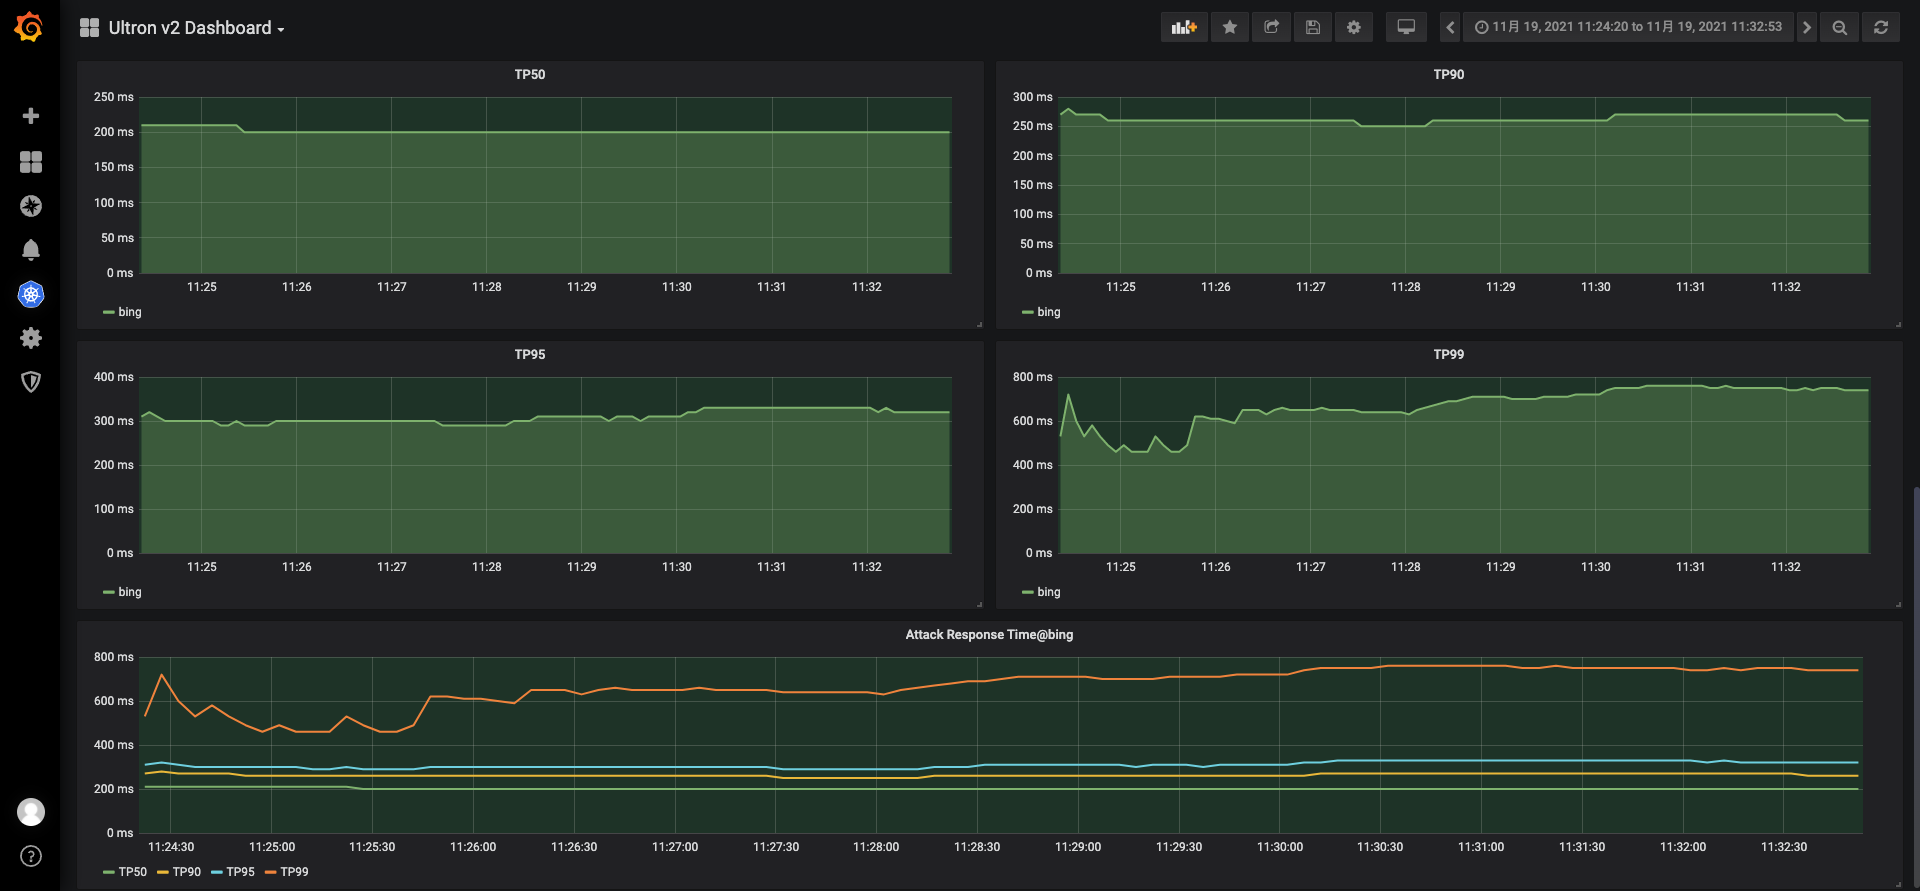The width and height of the screenshot is (1920, 891).
Task: Click the TP50 panel resize handle
Action: [x=979, y=324]
